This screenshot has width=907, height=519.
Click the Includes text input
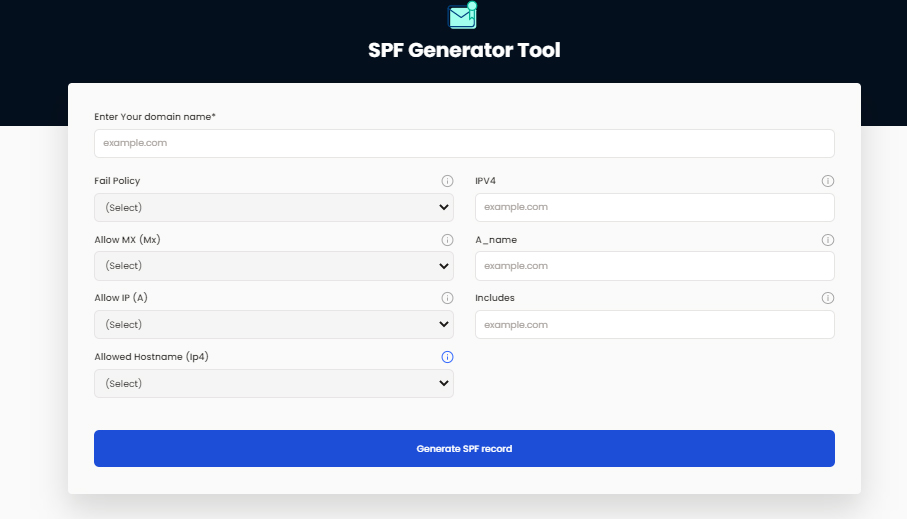click(655, 325)
